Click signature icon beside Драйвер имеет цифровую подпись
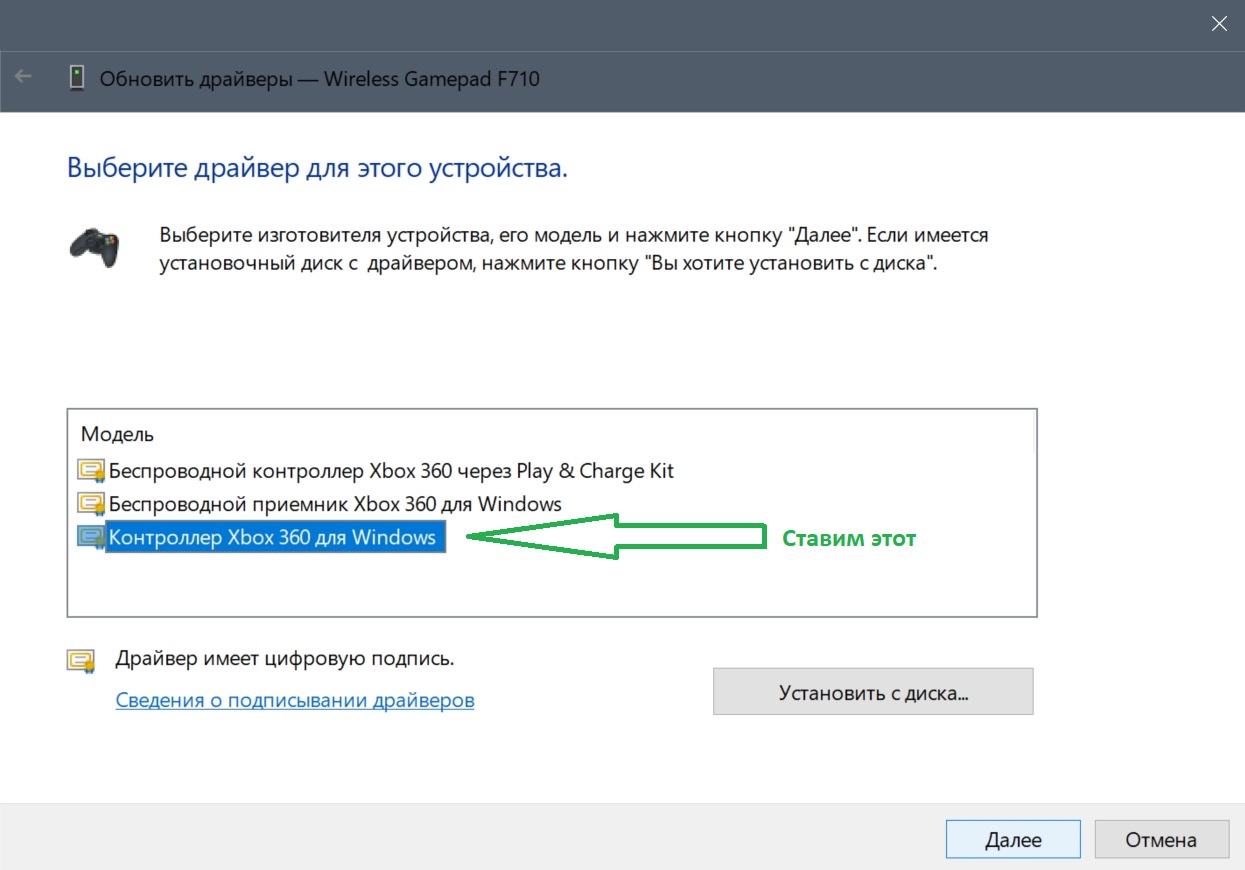Viewport: 1245px width, 870px height. pos(81,660)
